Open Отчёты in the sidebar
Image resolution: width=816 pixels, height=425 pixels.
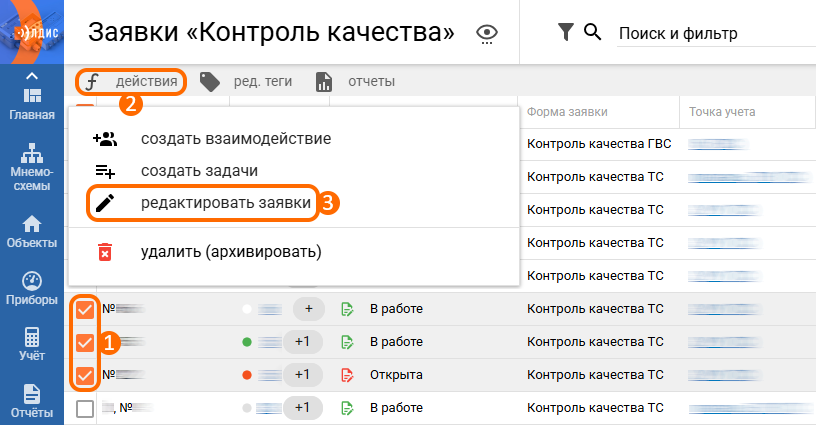click(31, 399)
